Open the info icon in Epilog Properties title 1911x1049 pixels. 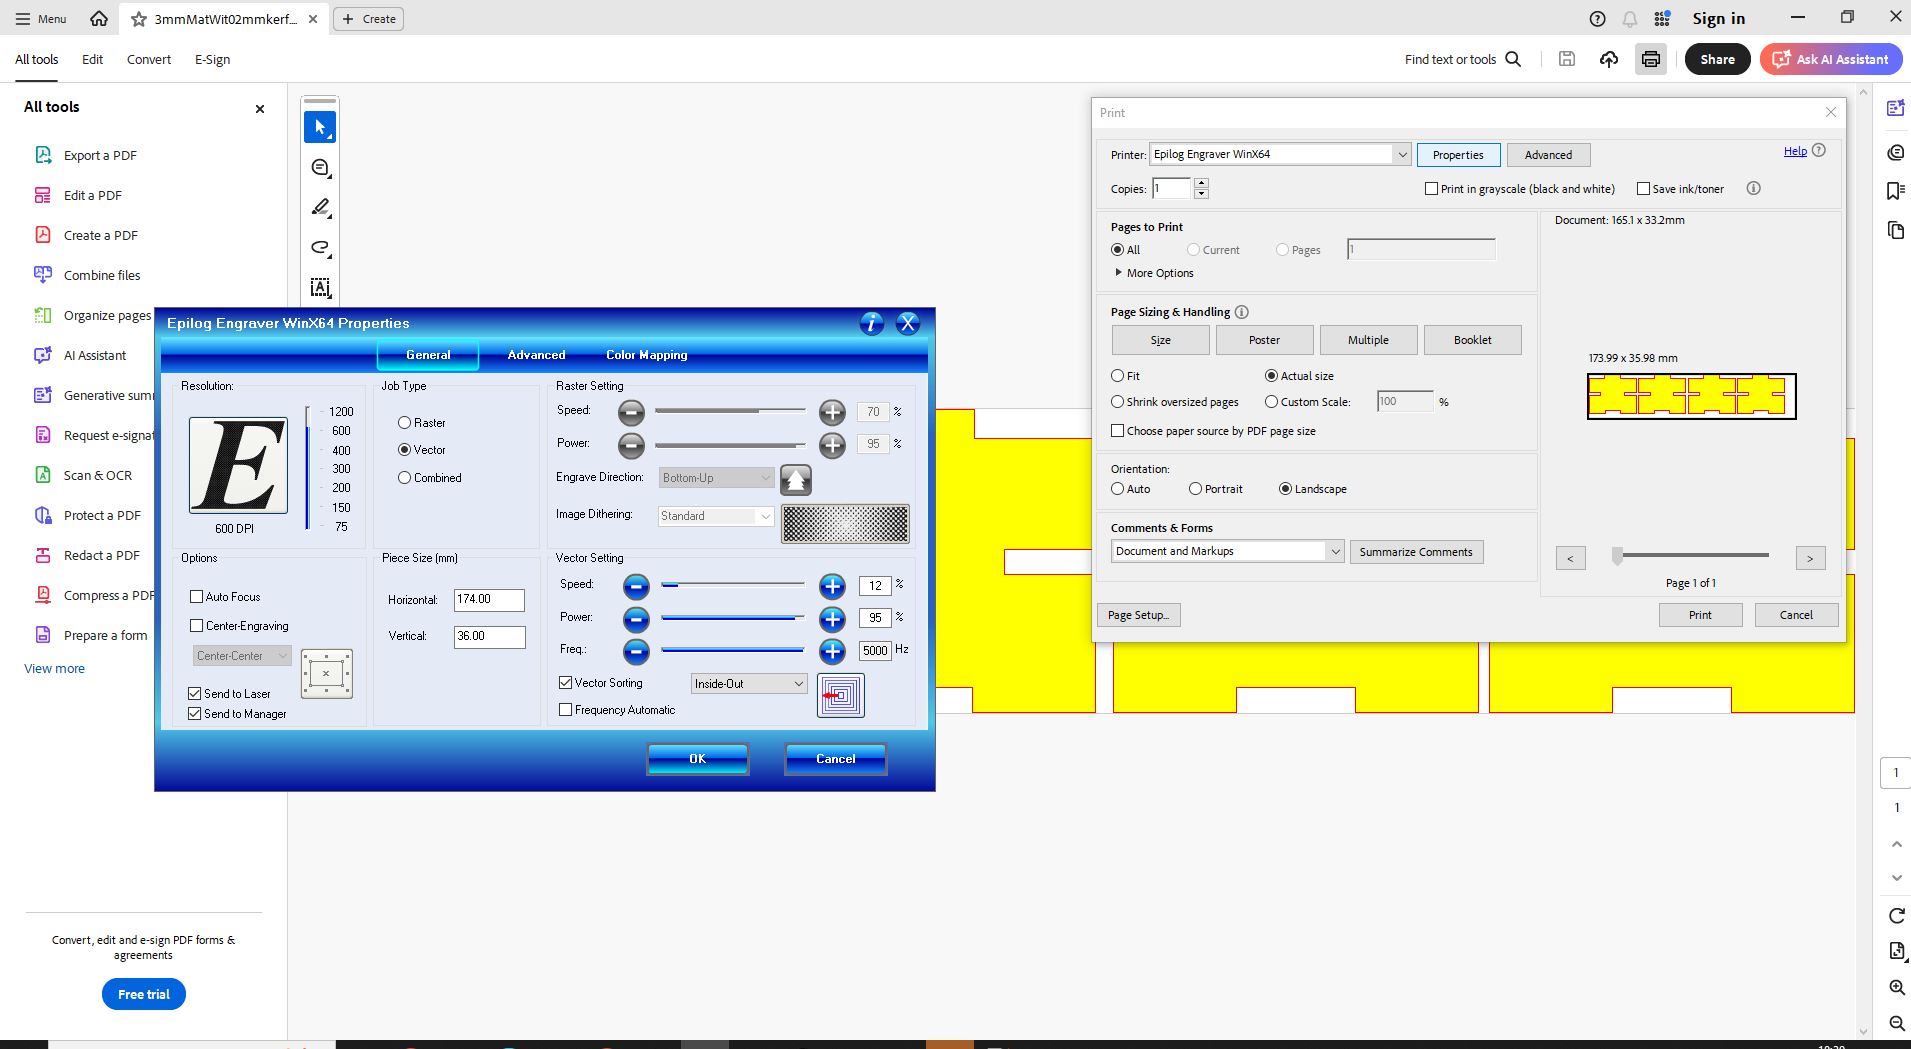pos(871,323)
